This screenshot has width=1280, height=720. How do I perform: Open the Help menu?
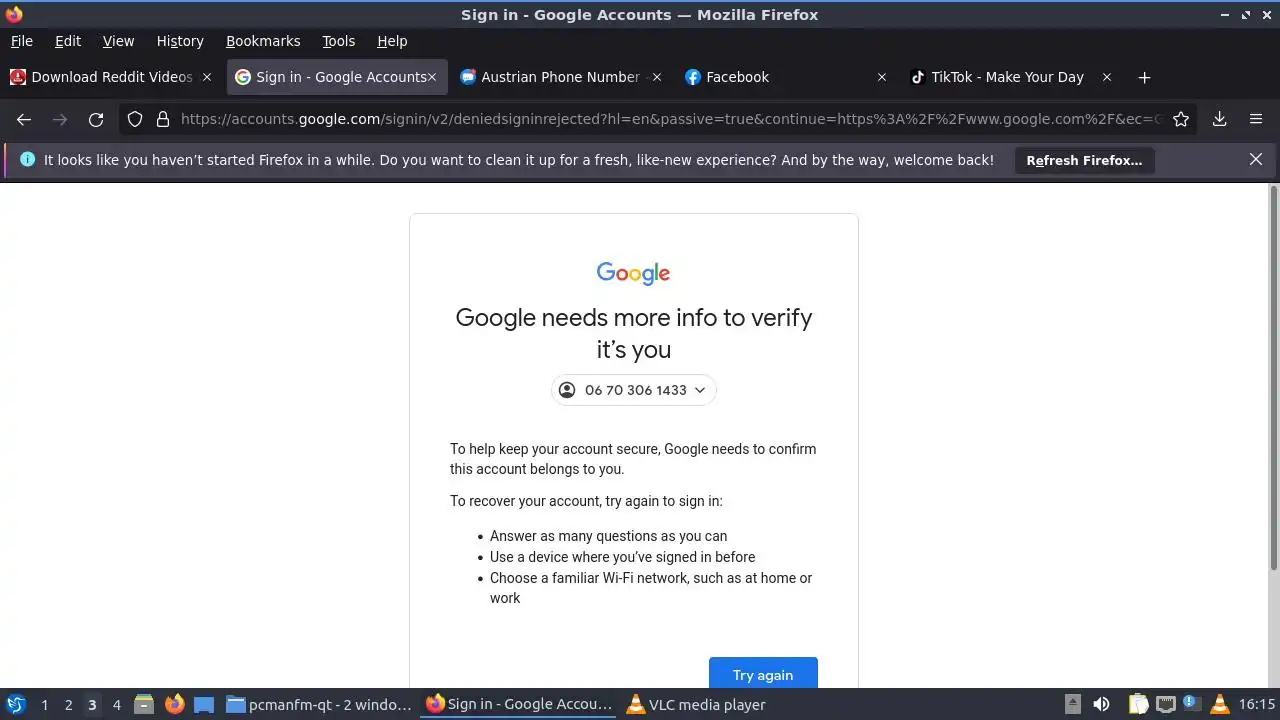click(392, 41)
